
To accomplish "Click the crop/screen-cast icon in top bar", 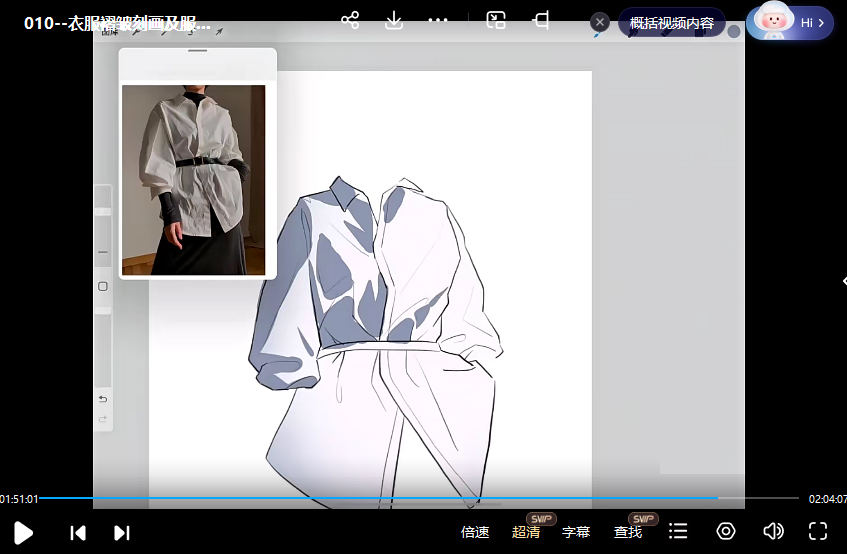I will (541, 20).
